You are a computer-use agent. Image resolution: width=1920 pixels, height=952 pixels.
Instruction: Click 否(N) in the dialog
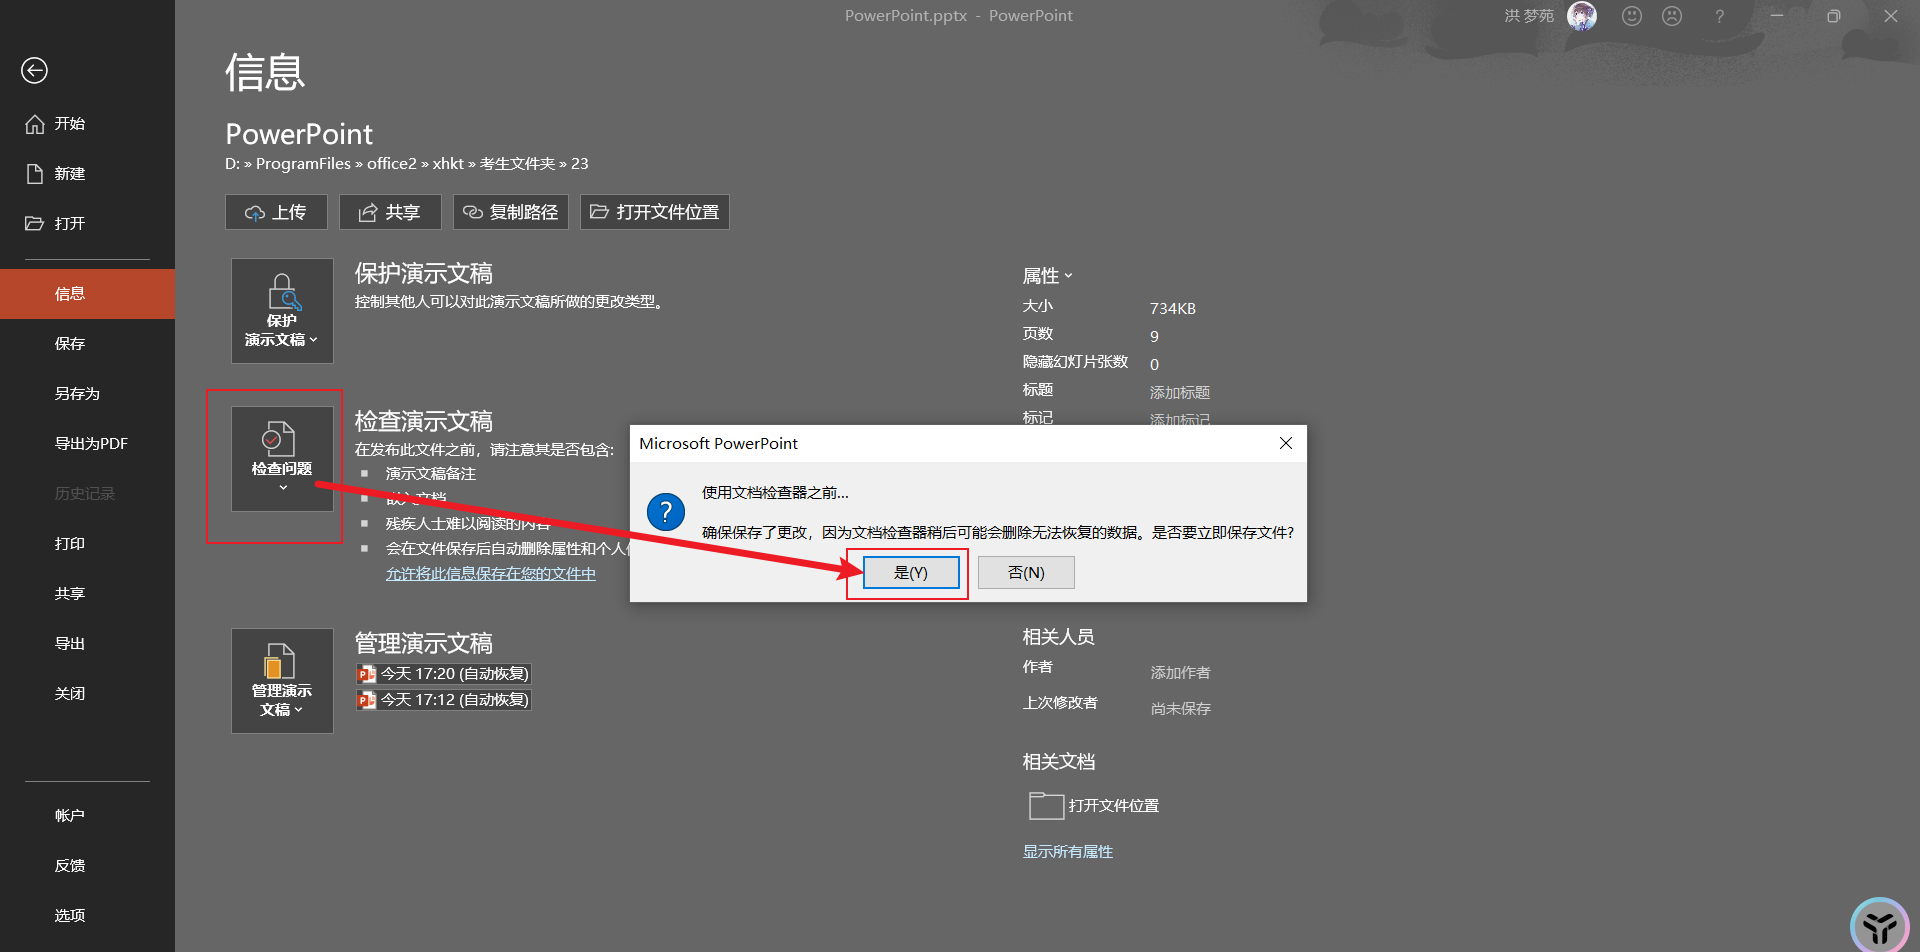click(1026, 573)
